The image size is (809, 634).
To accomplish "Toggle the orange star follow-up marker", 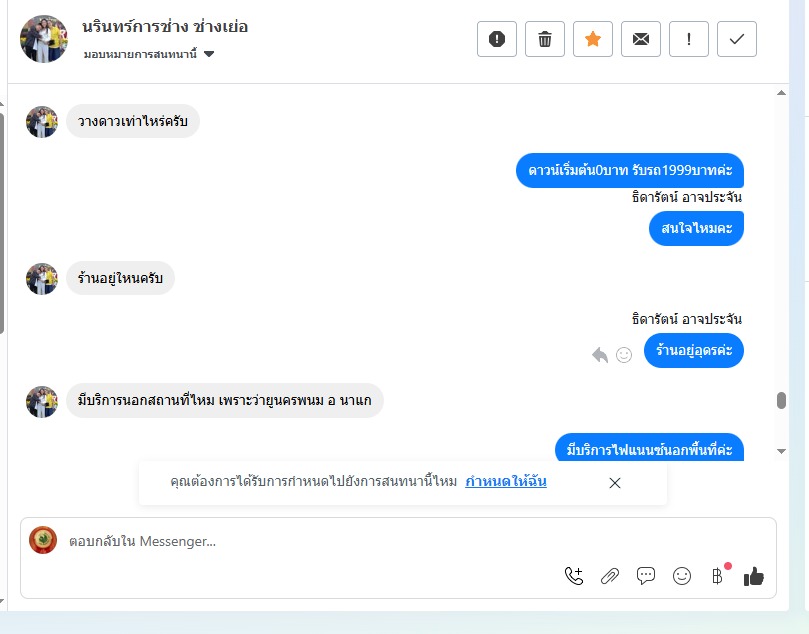I will [x=593, y=39].
